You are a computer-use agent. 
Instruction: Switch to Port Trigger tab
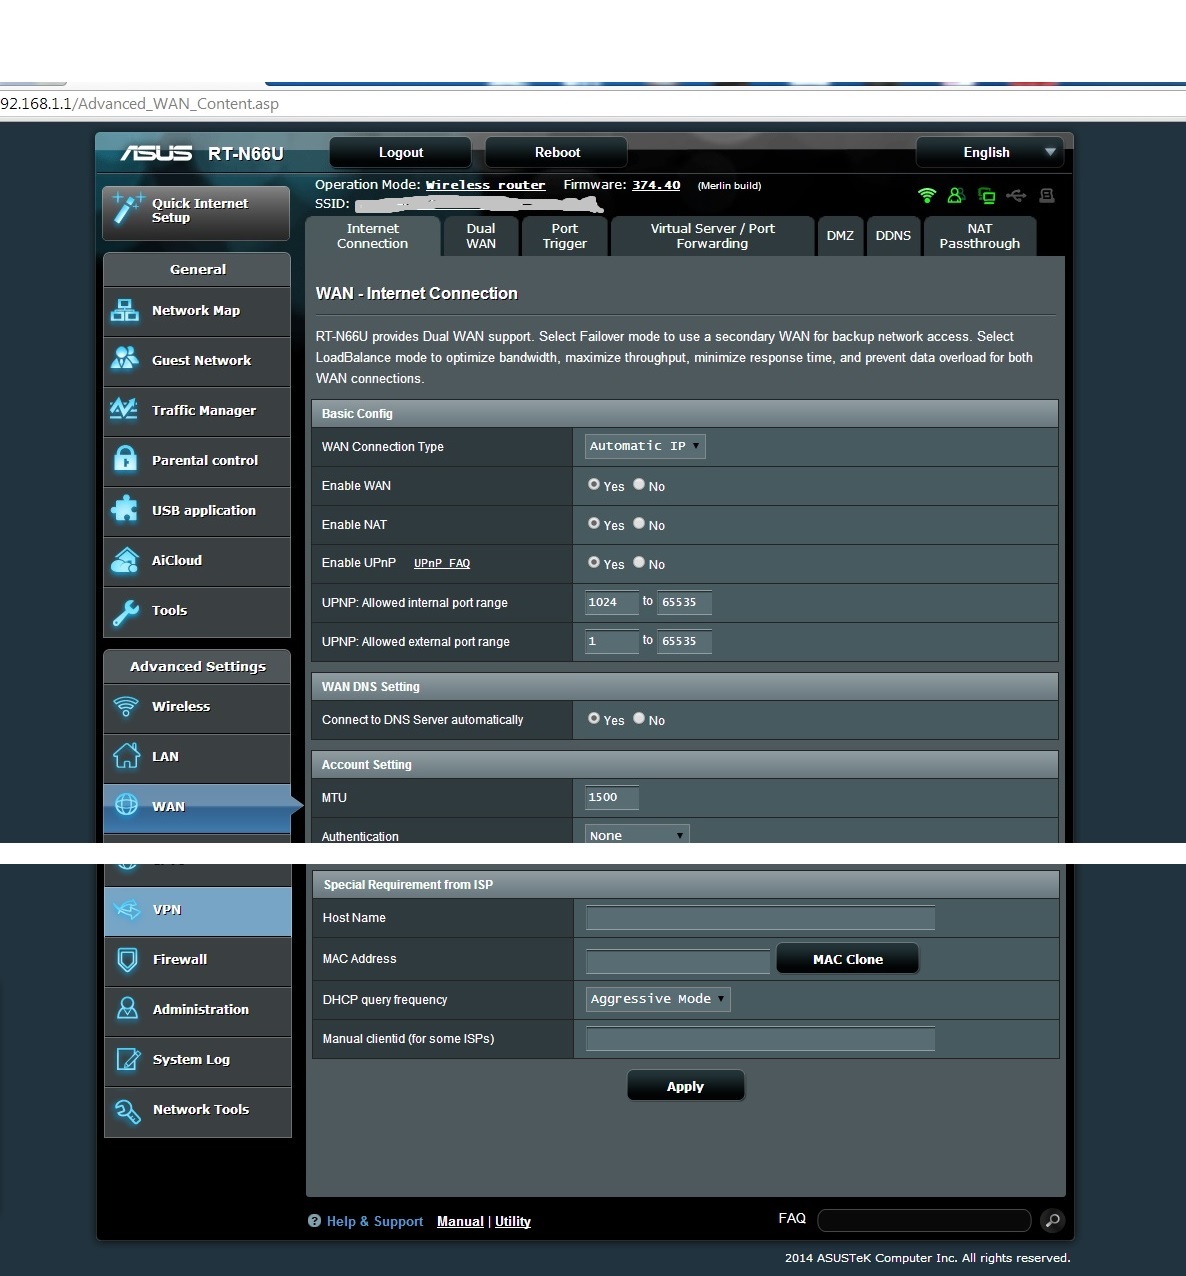click(x=564, y=236)
